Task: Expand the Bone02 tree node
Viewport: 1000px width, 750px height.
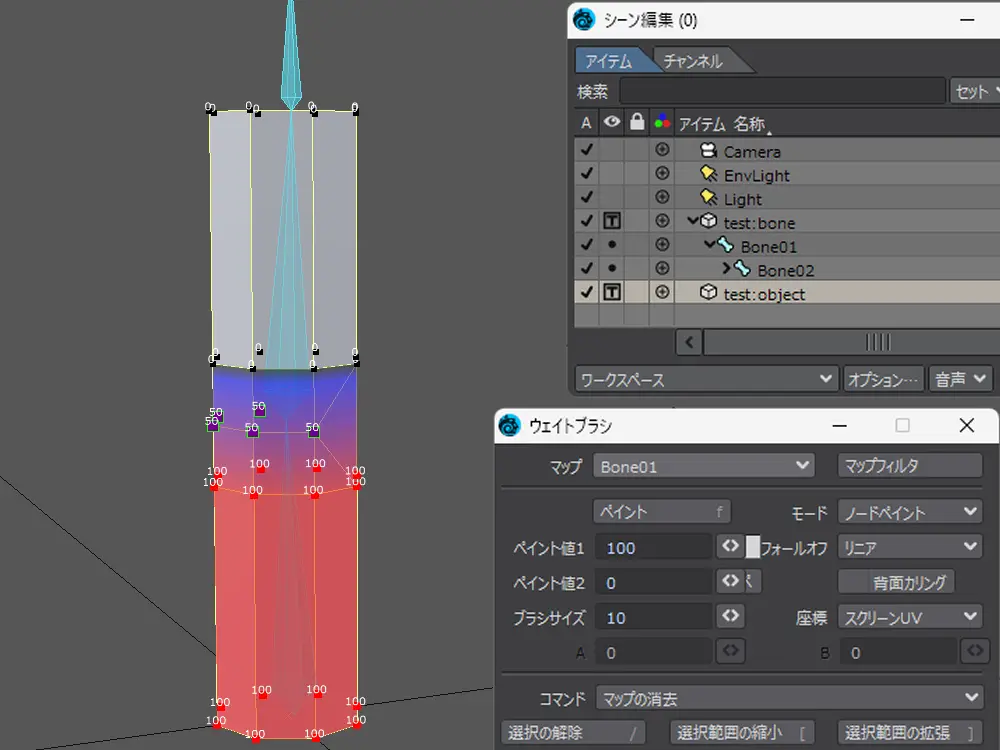Action: click(x=727, y=270)
